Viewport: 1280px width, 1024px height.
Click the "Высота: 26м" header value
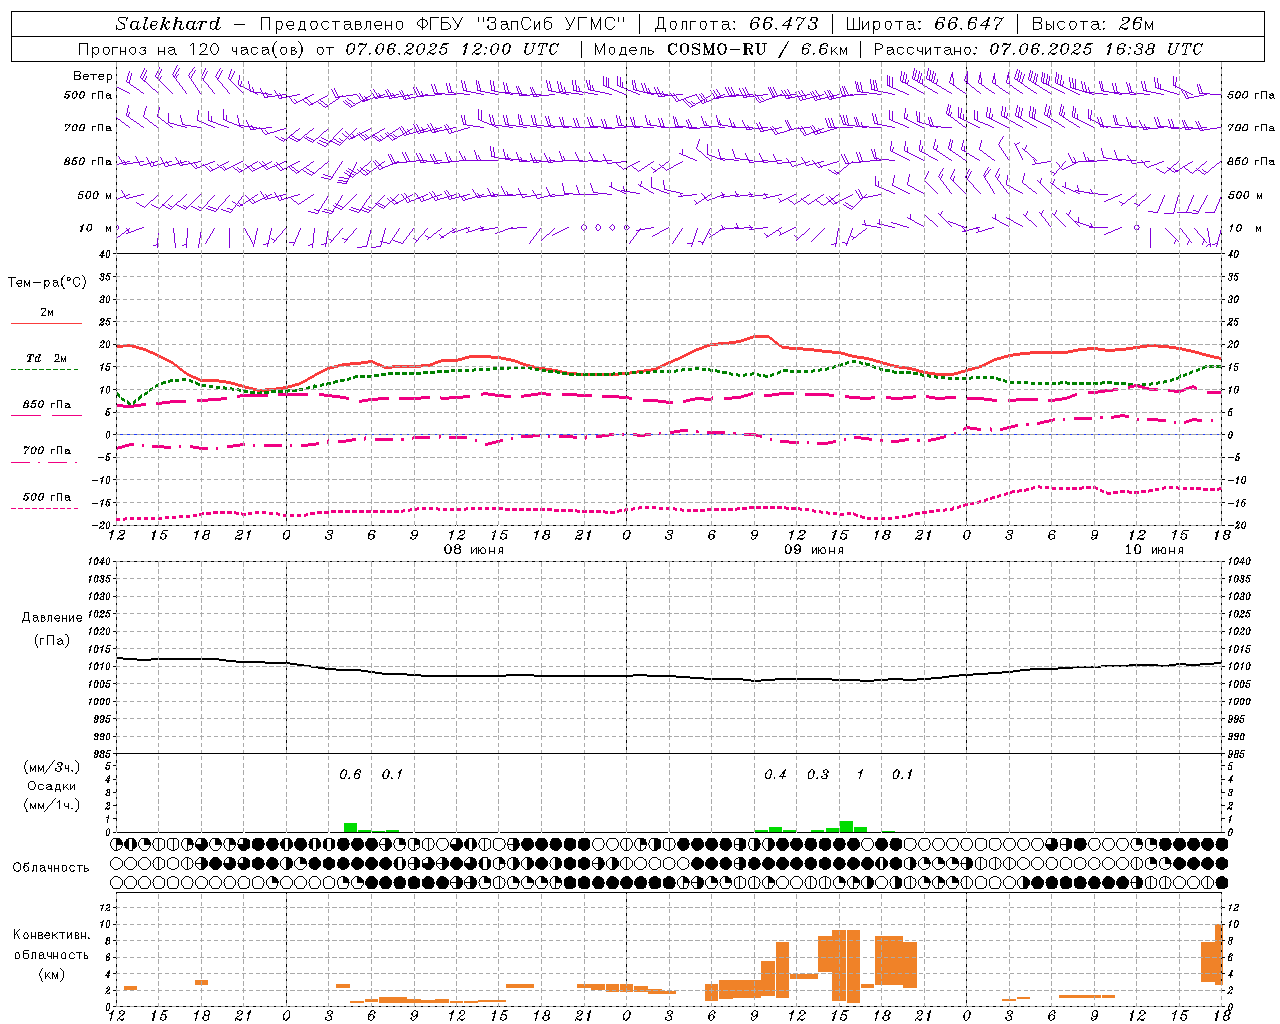(1093, 24)
